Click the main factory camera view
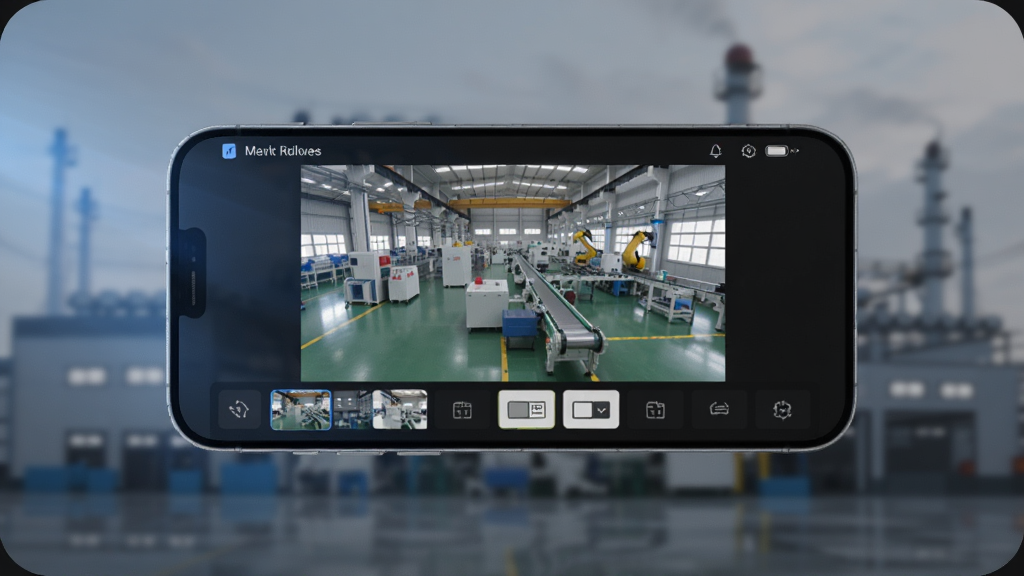 pyautogui.click(x=513, y=273)
